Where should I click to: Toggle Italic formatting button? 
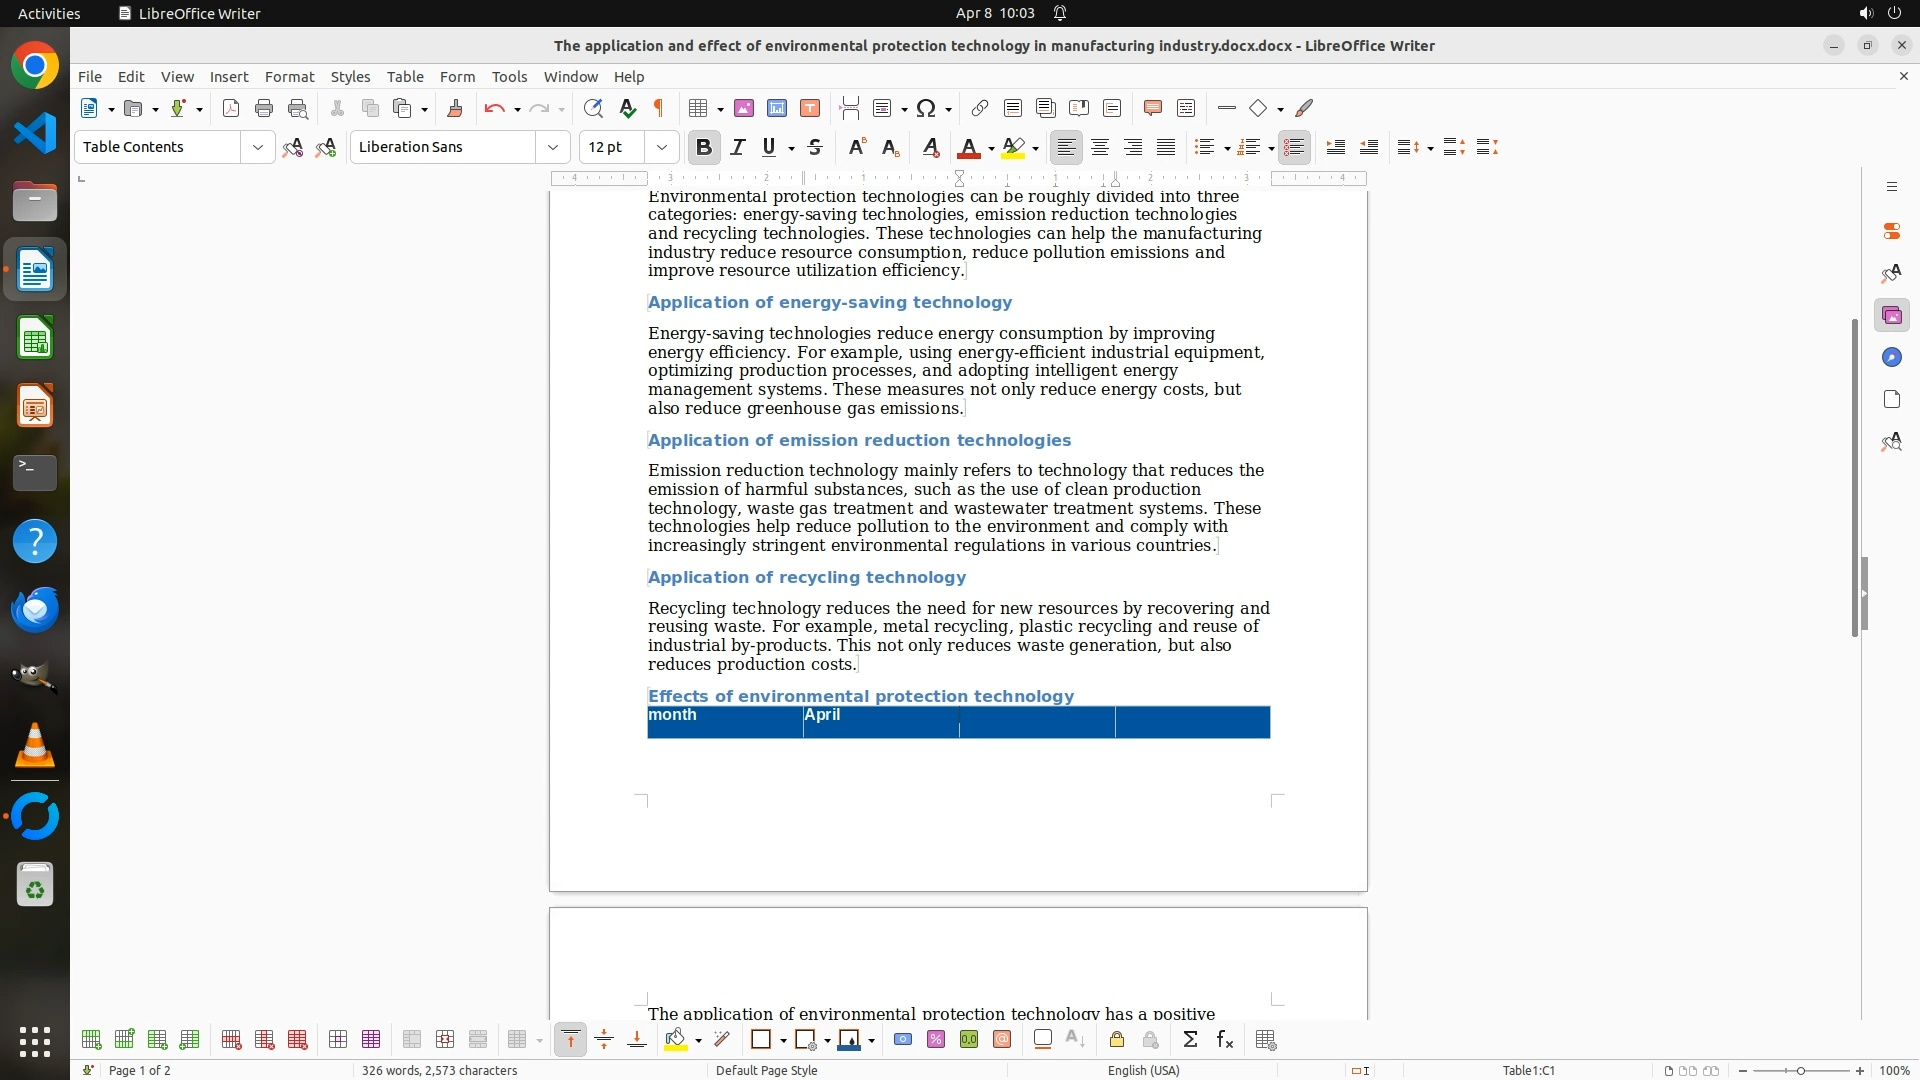[737, 147]
